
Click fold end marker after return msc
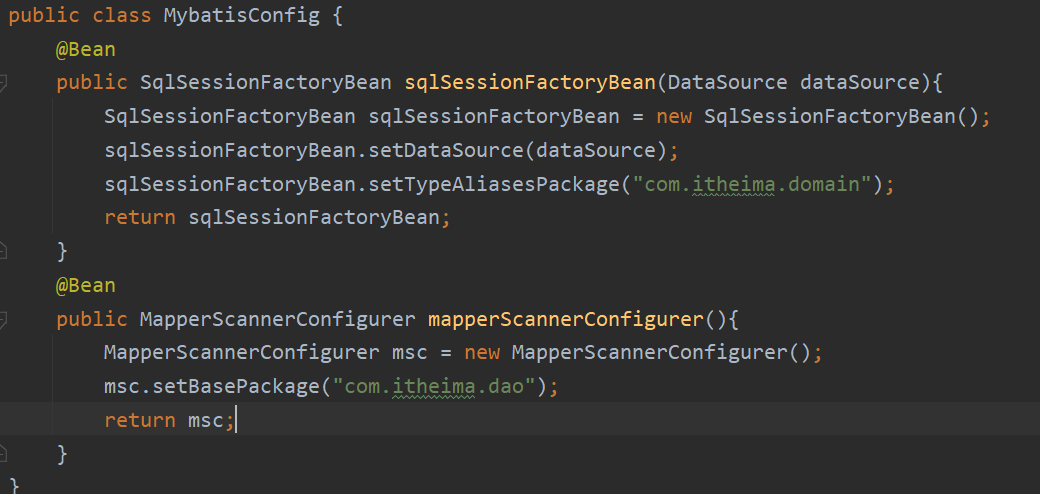pos(3,454)
